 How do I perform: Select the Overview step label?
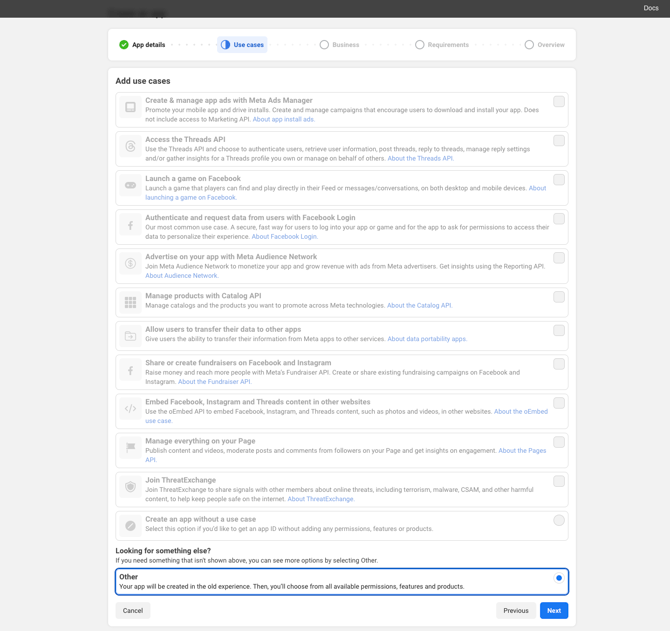coord(551,45)
